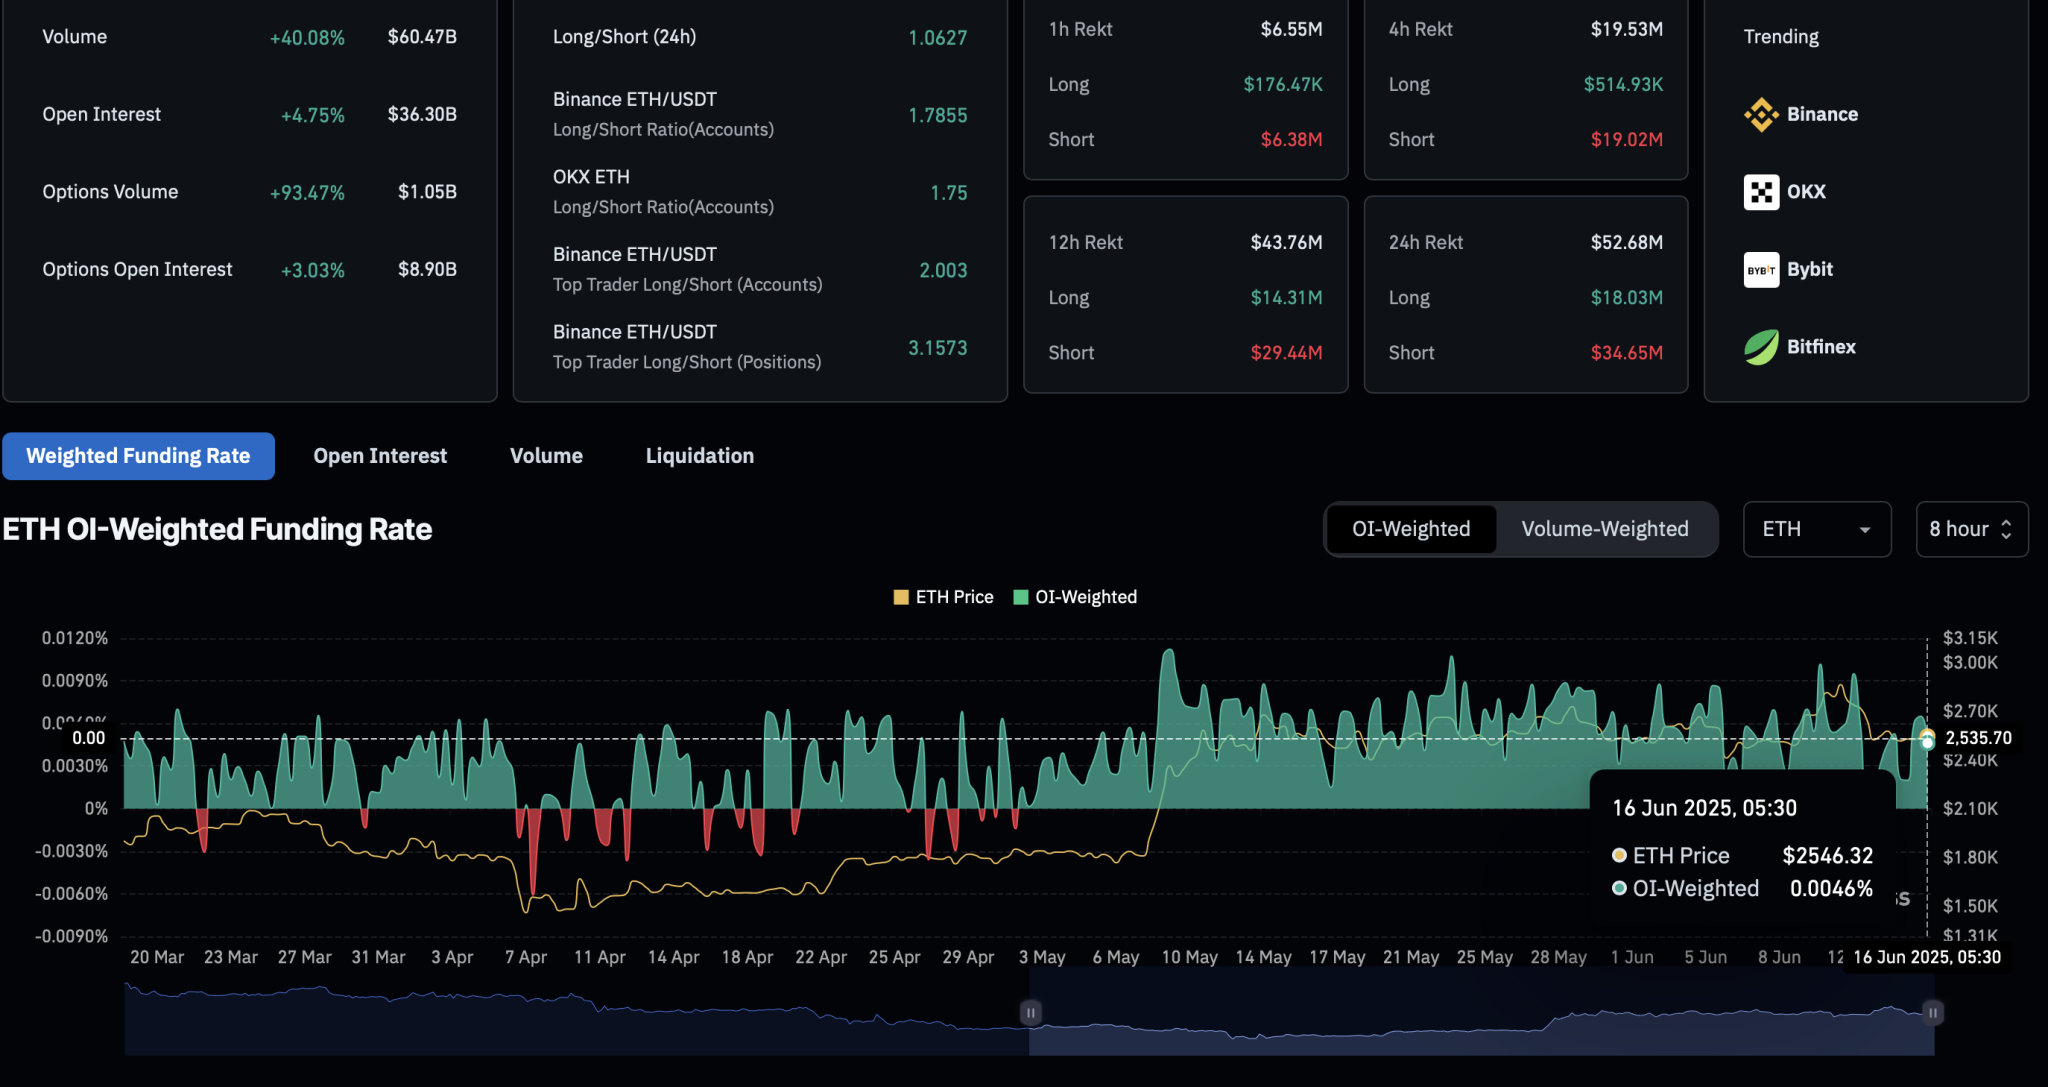
Task: Switch to the Open Interest tab
Action: click(380, 456)
